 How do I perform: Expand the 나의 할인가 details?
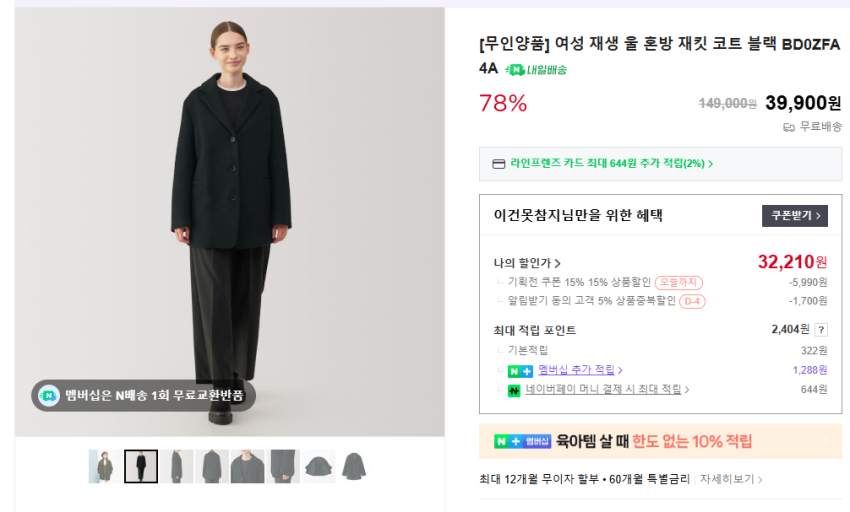pos(527,263)
